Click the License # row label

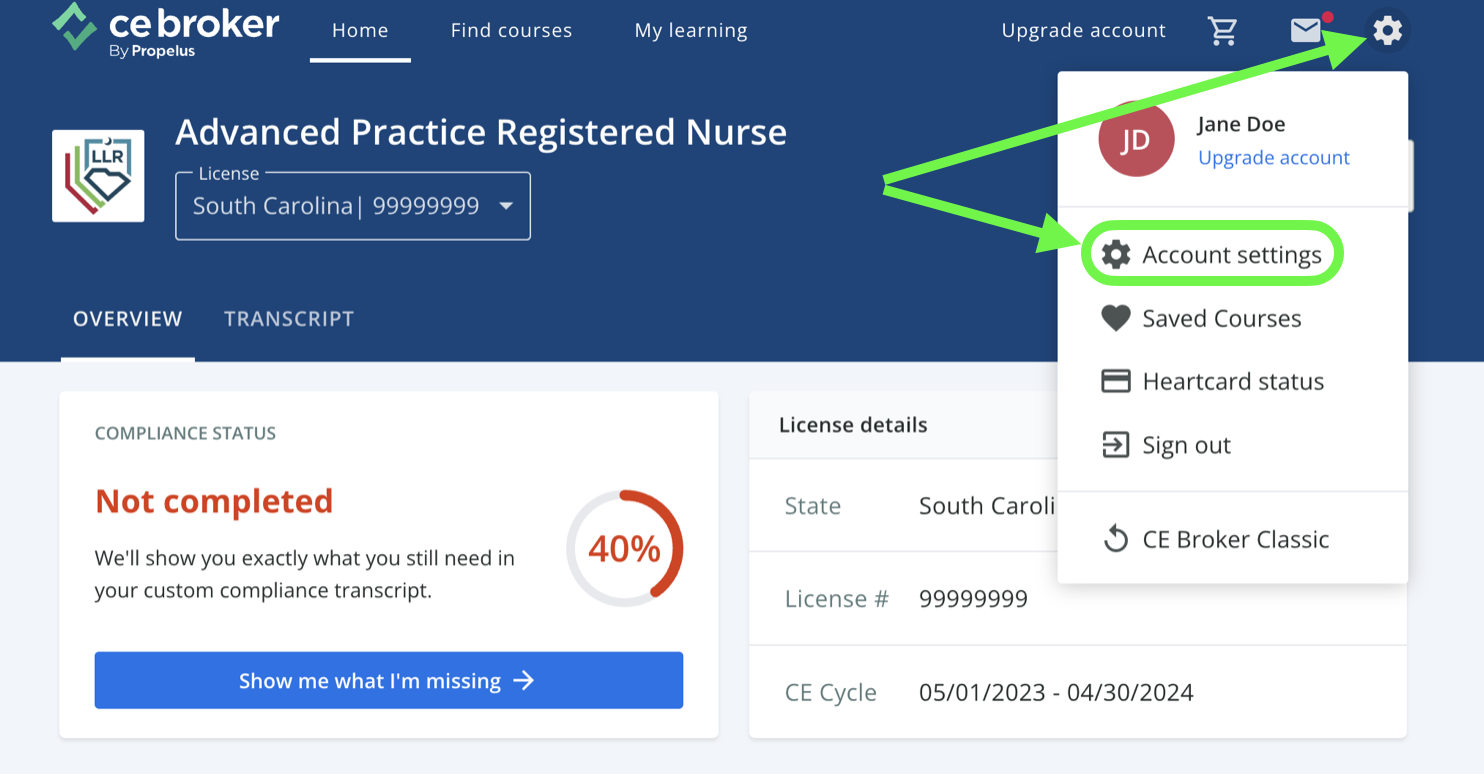(x=837, y=599)
